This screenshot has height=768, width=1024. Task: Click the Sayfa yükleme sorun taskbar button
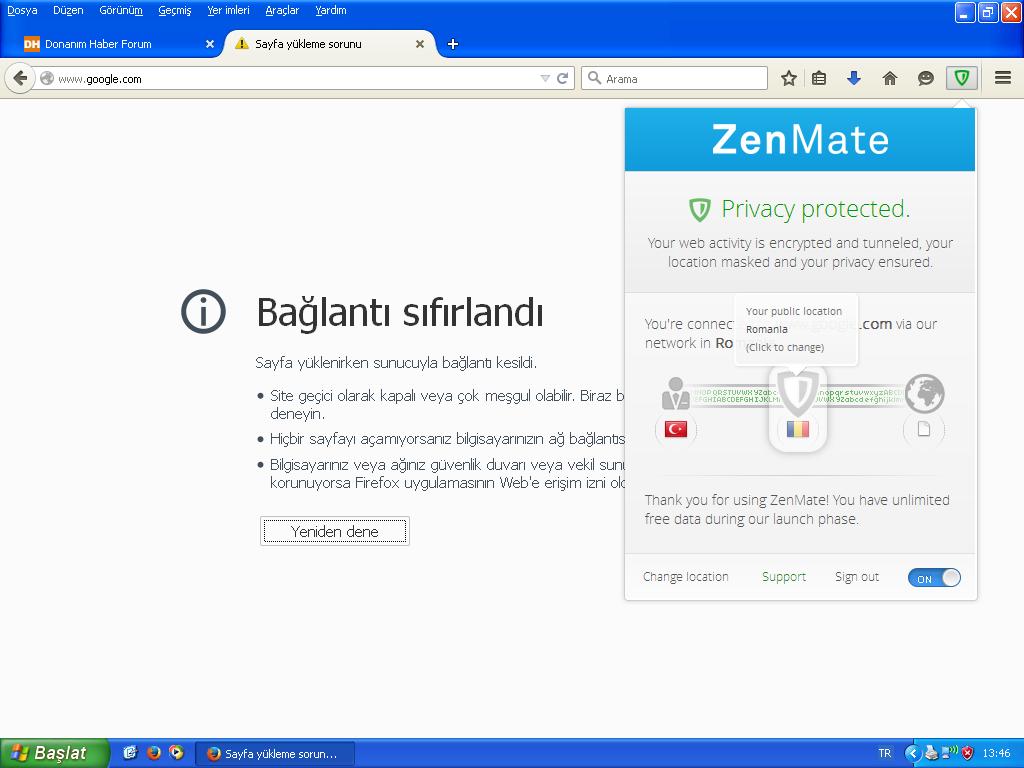[275, 754]
